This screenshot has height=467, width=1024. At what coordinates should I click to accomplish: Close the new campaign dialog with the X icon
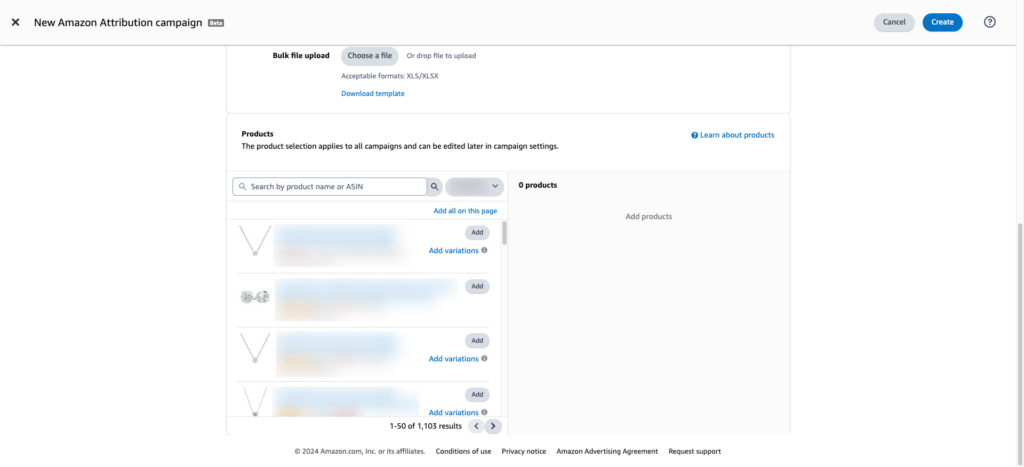tap(16, 22)
